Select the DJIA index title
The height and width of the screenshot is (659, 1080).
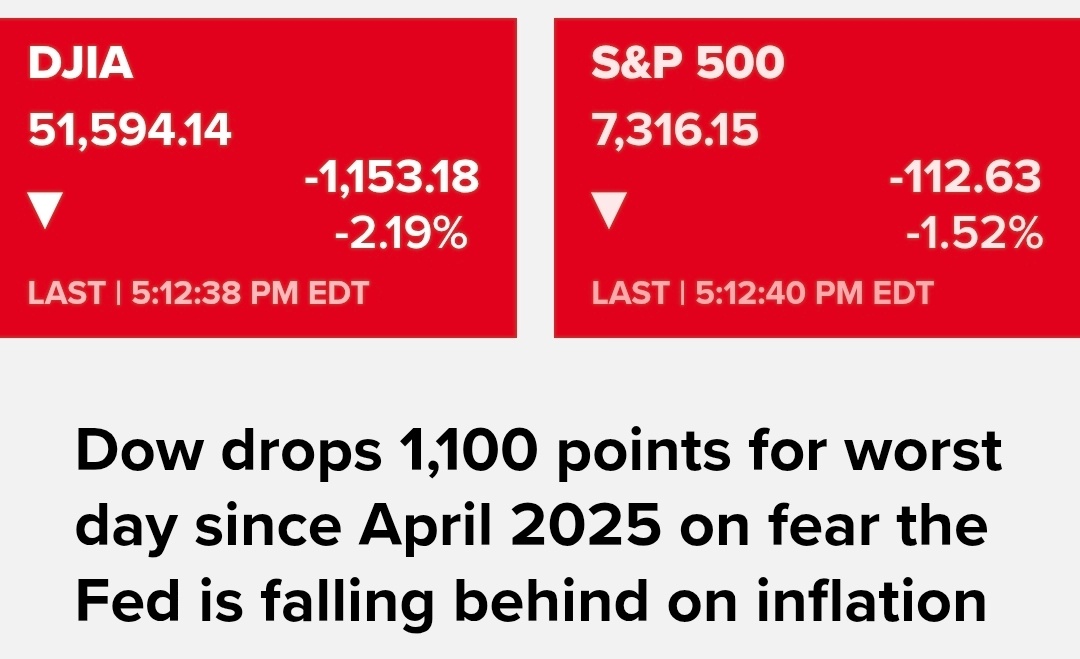[x=80, y=63]
